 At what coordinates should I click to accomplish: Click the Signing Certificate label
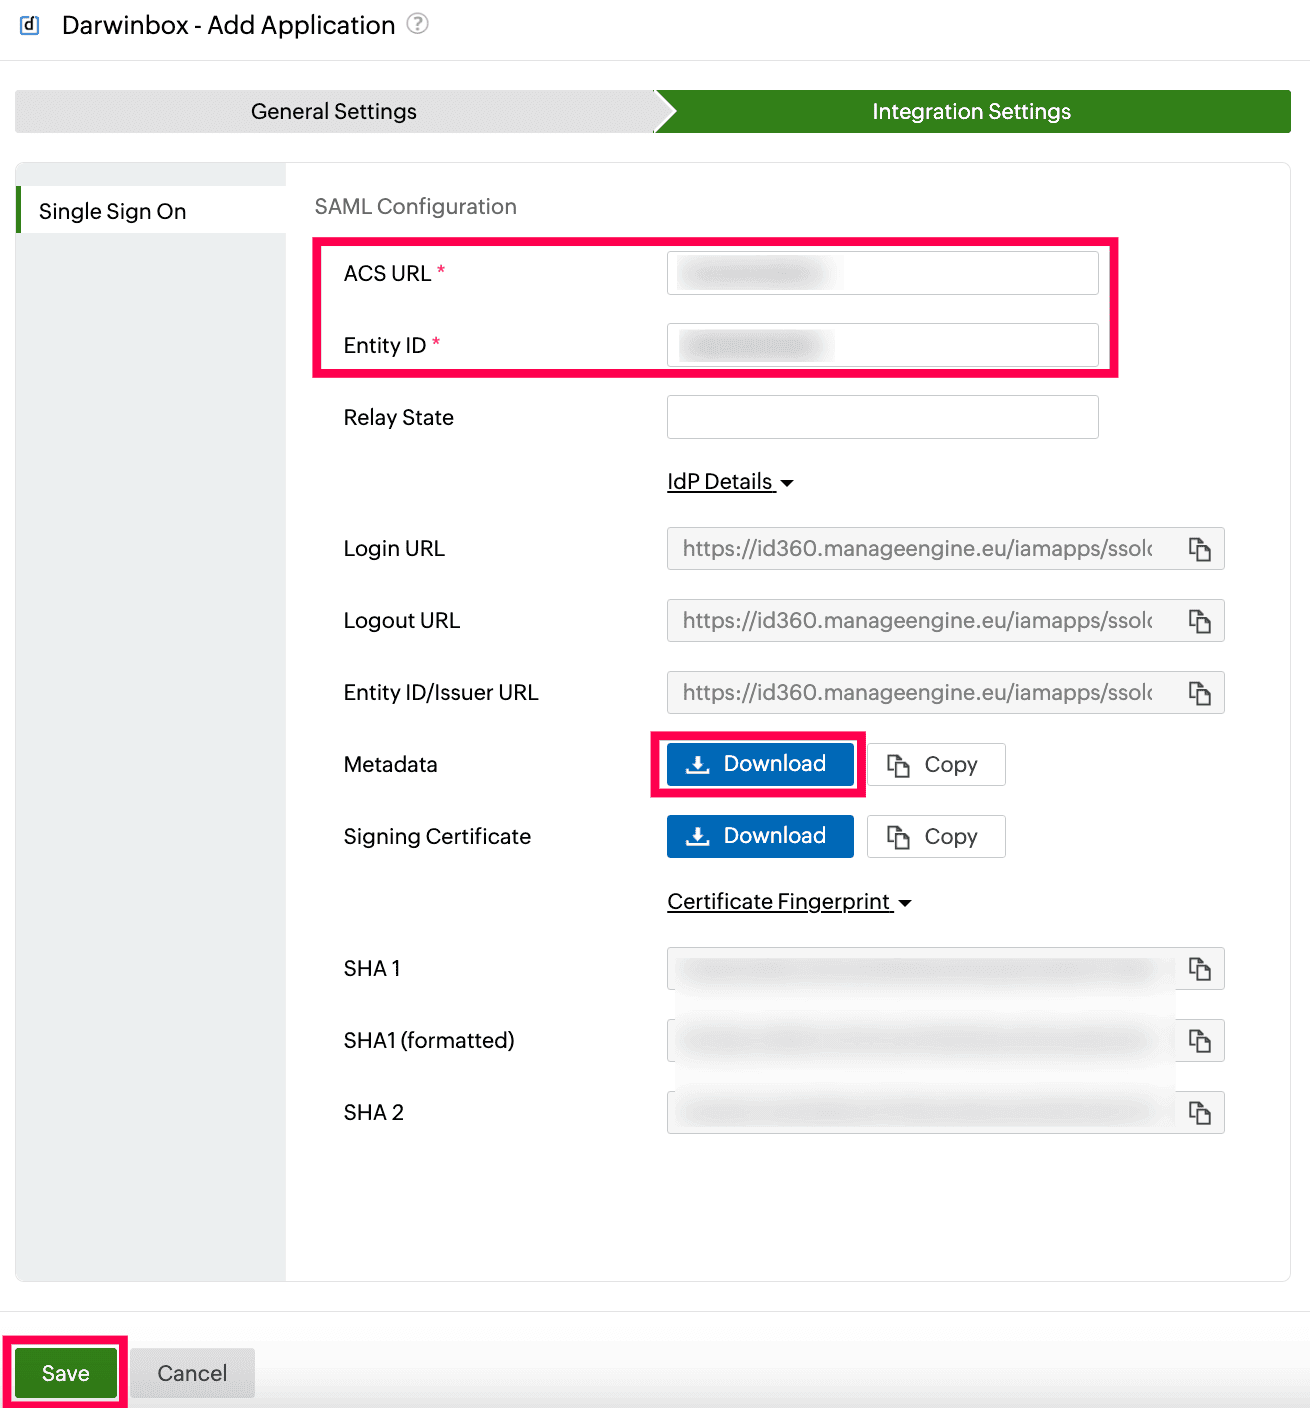437,837
